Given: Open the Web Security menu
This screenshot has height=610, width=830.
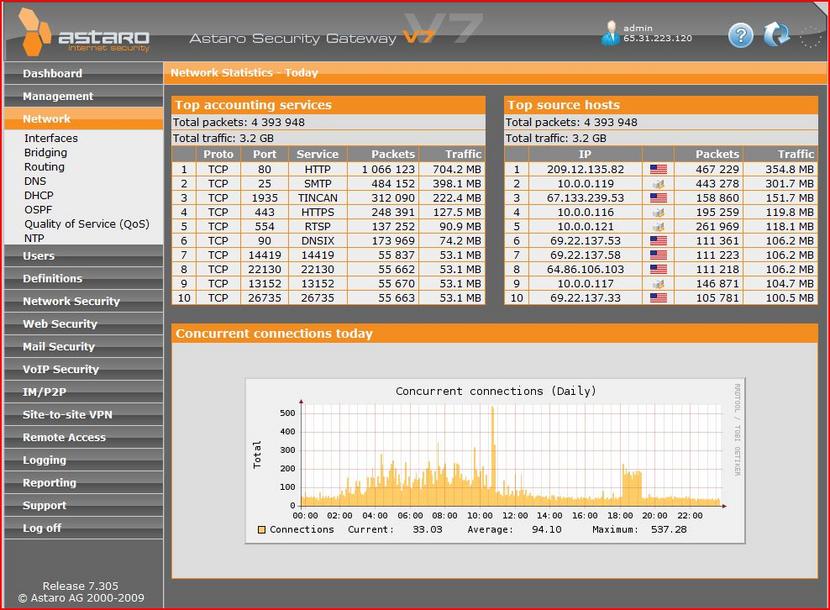Looking at the screenshot, I should pos(84,325).
